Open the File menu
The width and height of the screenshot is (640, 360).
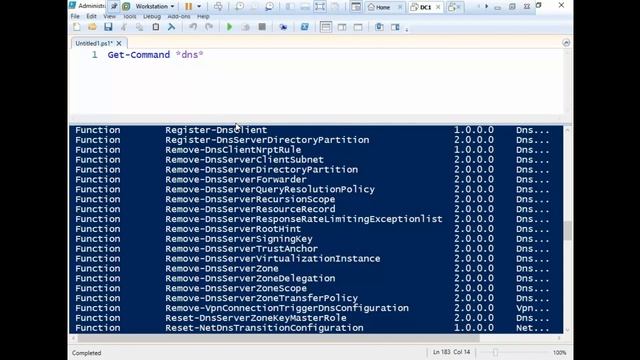[75, 16]
